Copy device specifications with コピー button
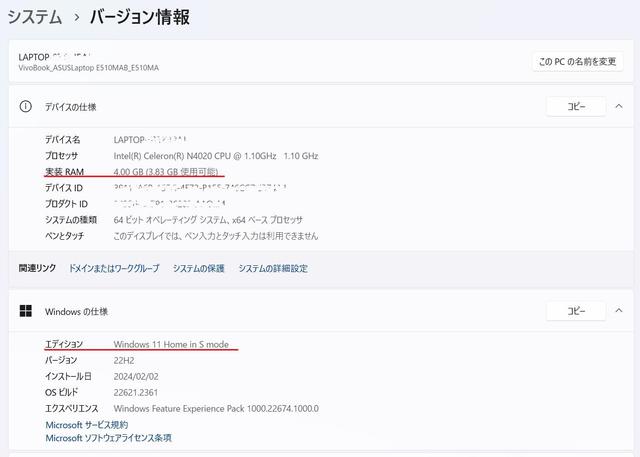Viewport: 640px width, 457px height. tap(576, 106)
